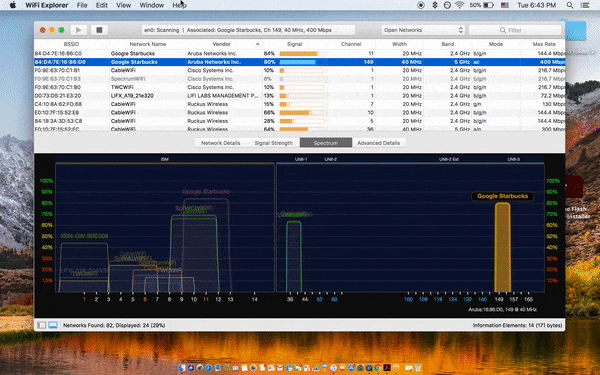Click the UNII-3 band header
This screenshot has width=600, height=375.
(x=514, y=159)
